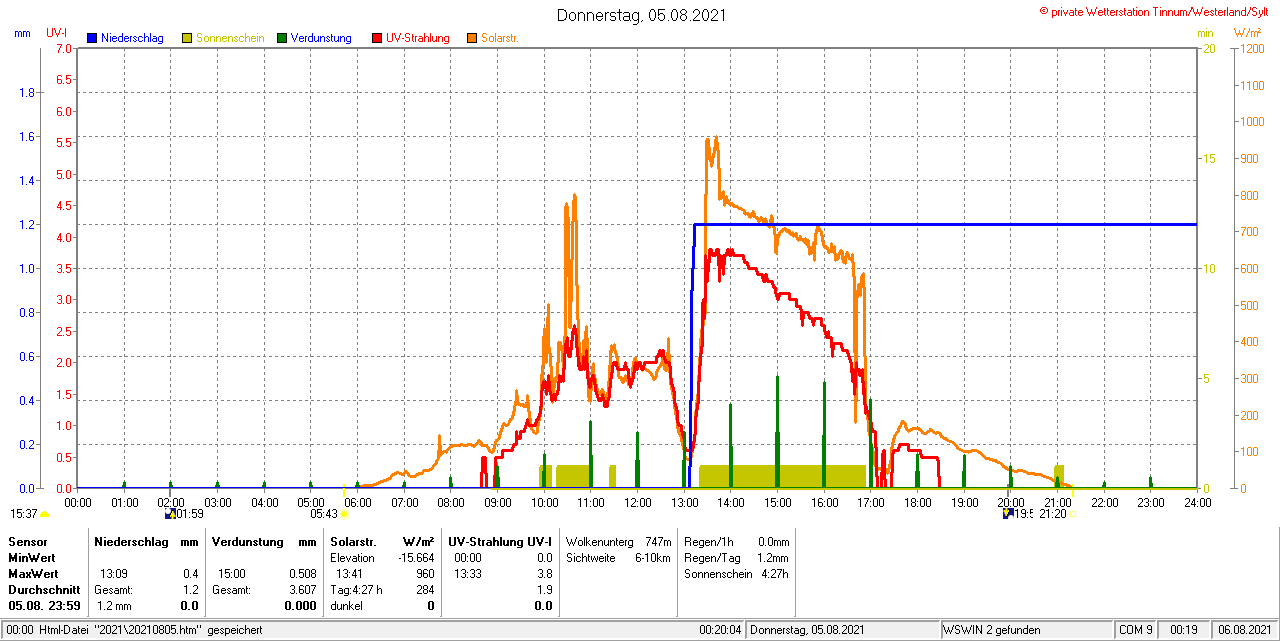Click the 24:00 x-axis time label
This screenshot has height=641, width=1280.
(1198, 502)
